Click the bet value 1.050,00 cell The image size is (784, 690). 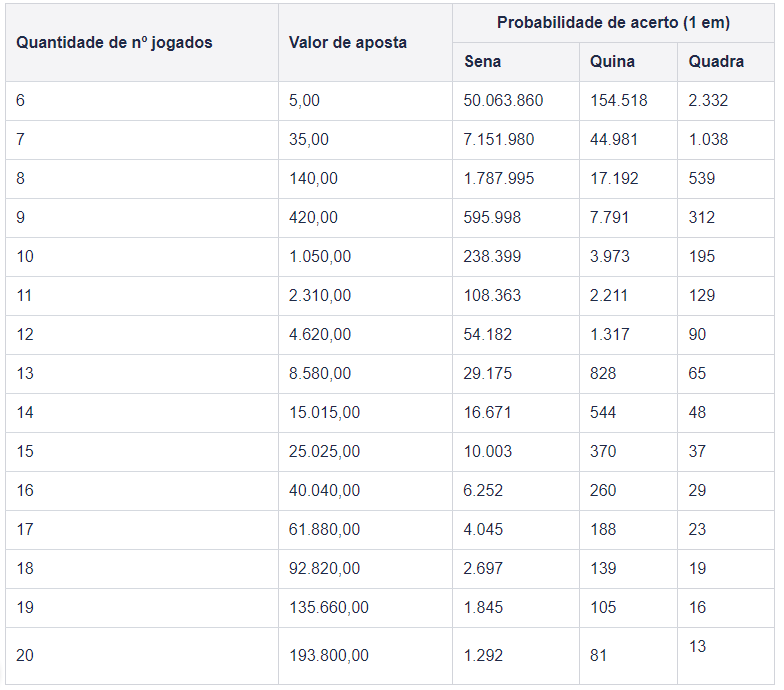366,257
